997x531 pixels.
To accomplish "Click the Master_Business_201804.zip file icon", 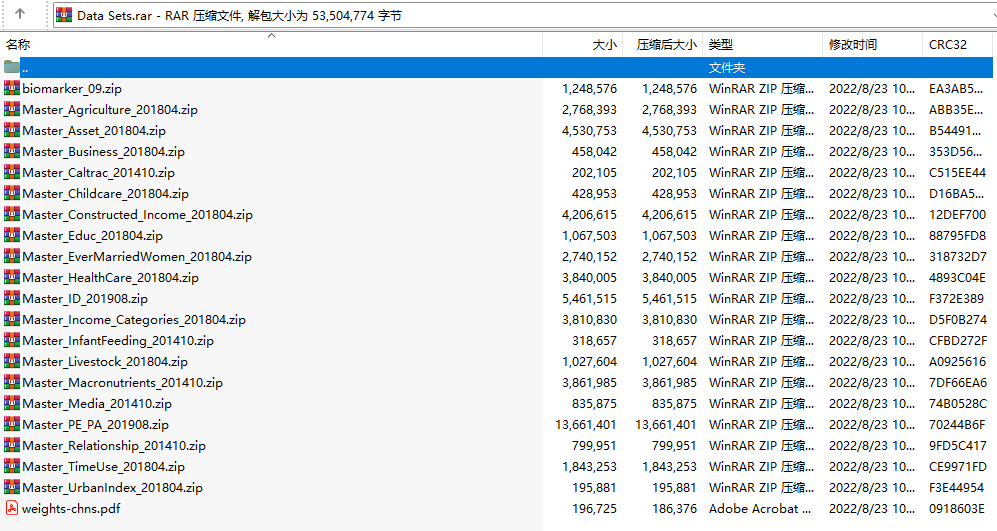I will coord(11,151).
